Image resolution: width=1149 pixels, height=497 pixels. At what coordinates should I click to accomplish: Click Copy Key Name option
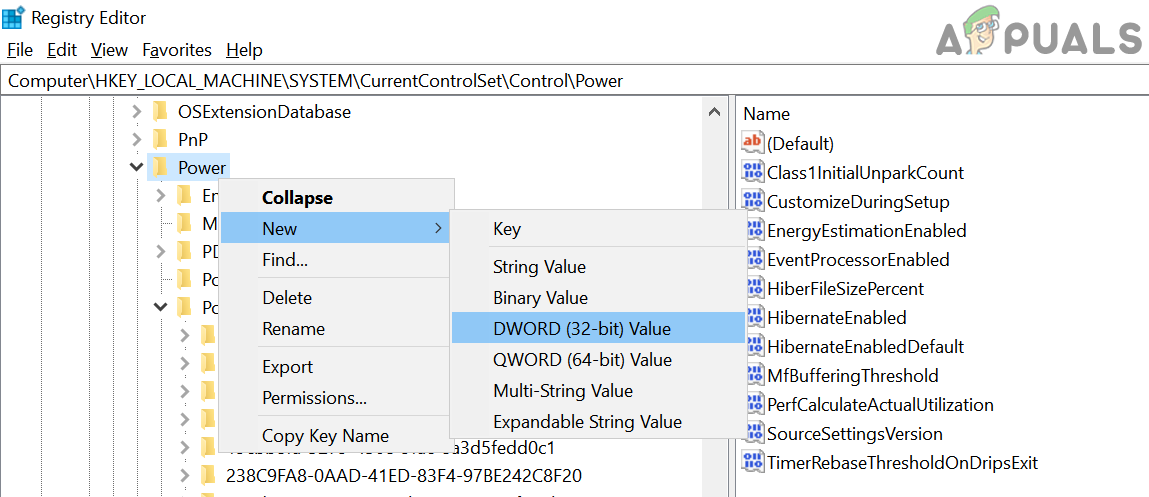(325, 436)
